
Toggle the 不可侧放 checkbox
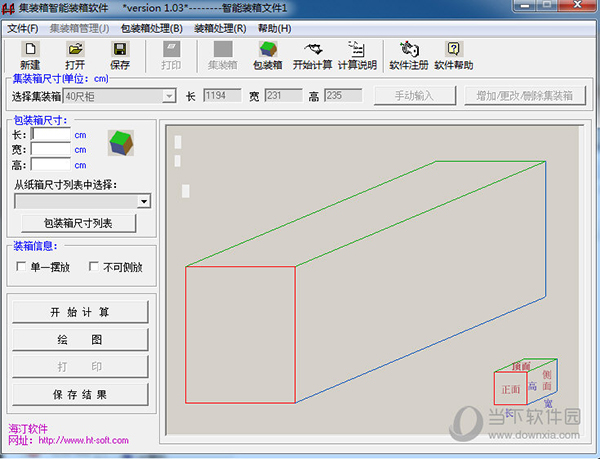94,267
